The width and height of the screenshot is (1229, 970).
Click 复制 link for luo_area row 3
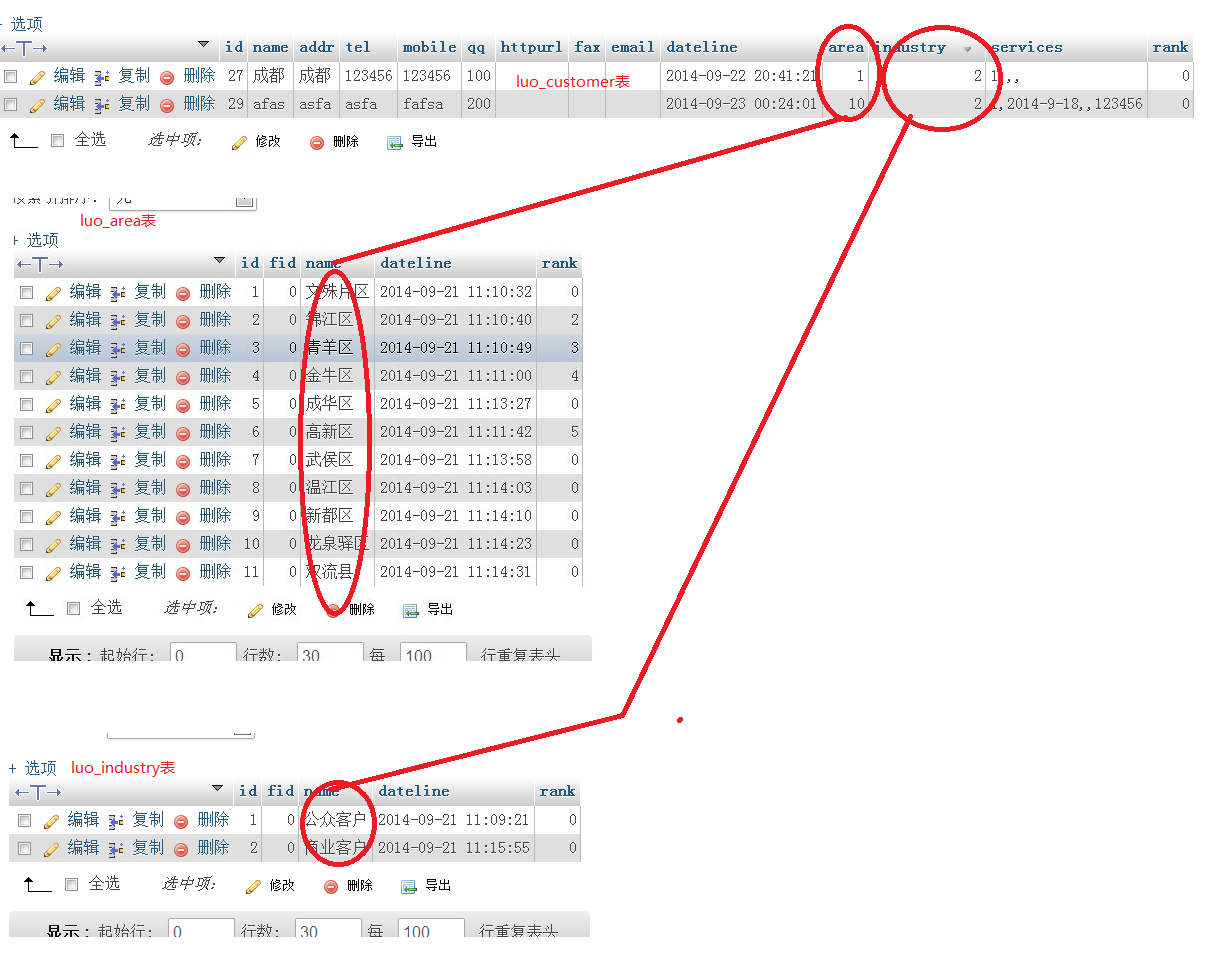point(150,348)
